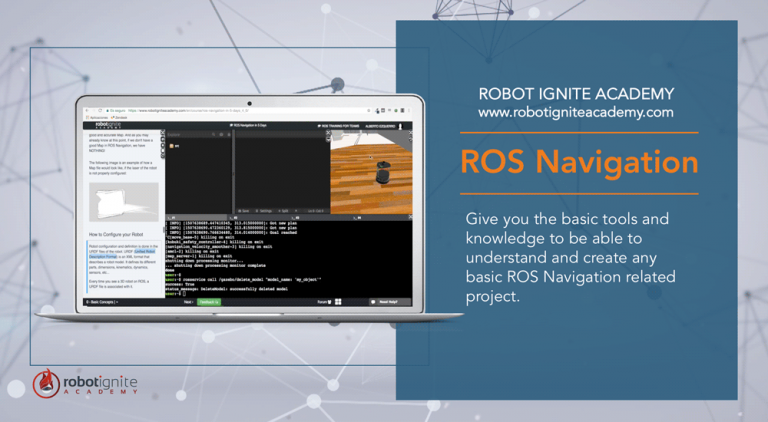Click the robot in the simulation view
The height and width of the screenshot is (422, 768).
383,173
